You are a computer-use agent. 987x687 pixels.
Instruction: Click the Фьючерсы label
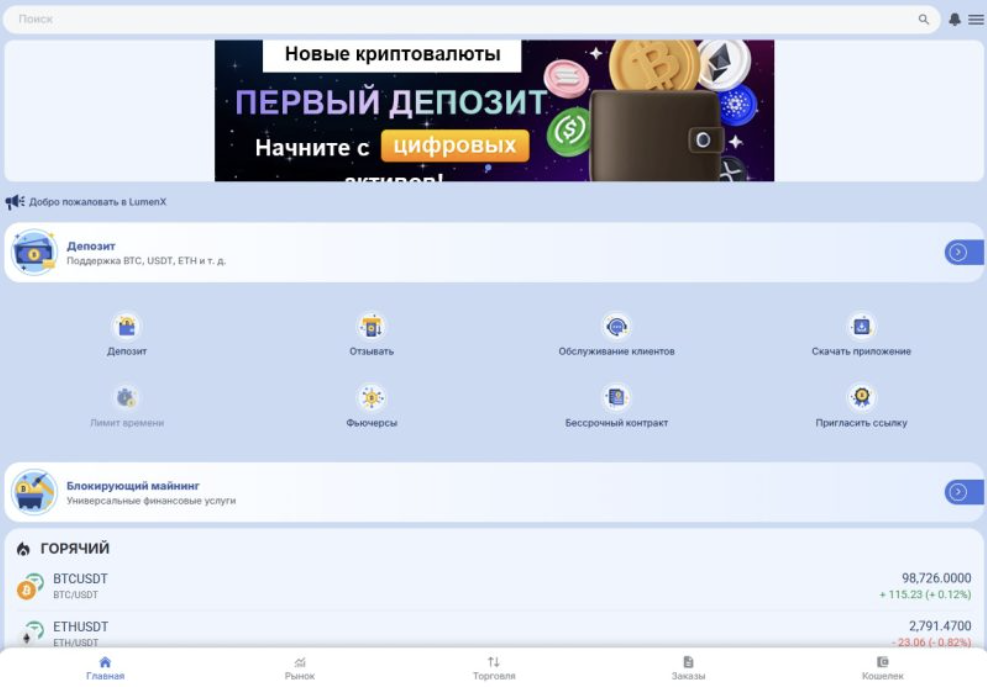click(x=371, y=423)
